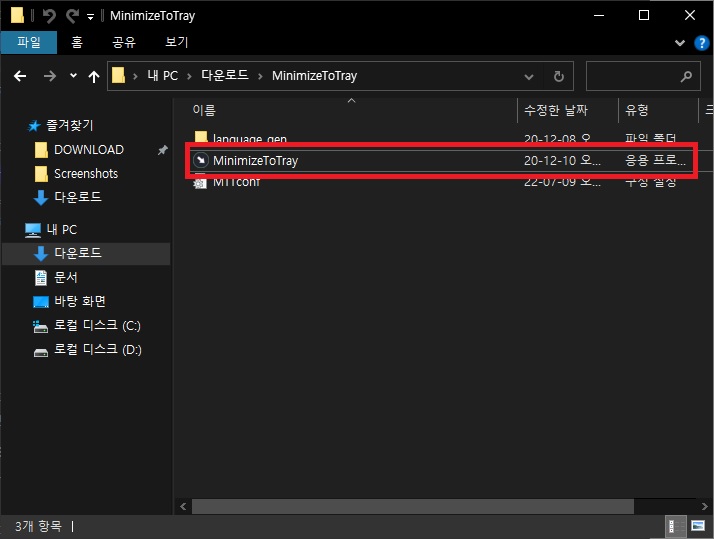Screen dimensions: 714x539
Task: Select the language_gen folder
Action: coord(250,138)
